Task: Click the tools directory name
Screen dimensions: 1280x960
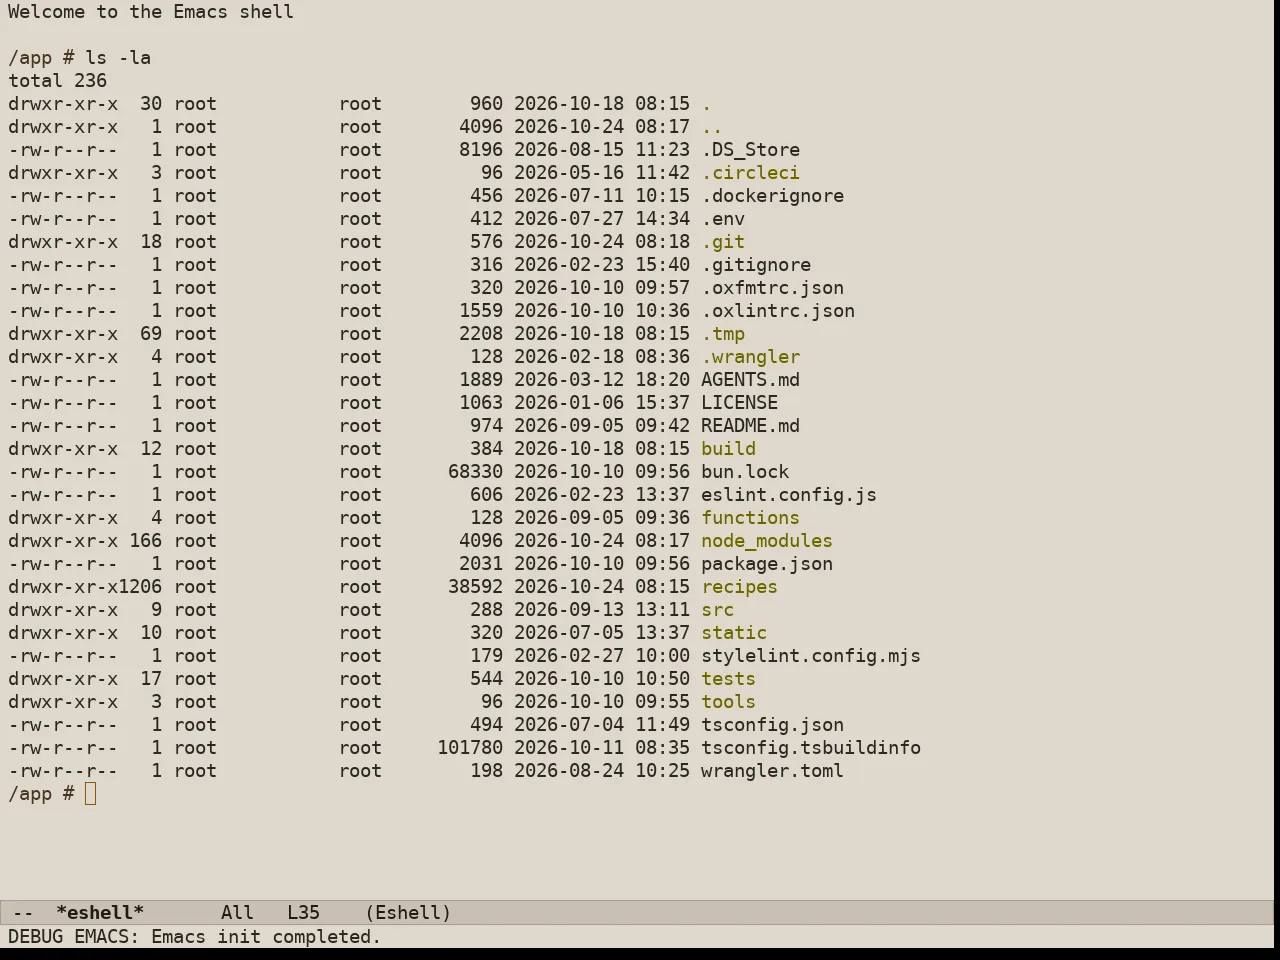Action: click(x=728, y=702)
